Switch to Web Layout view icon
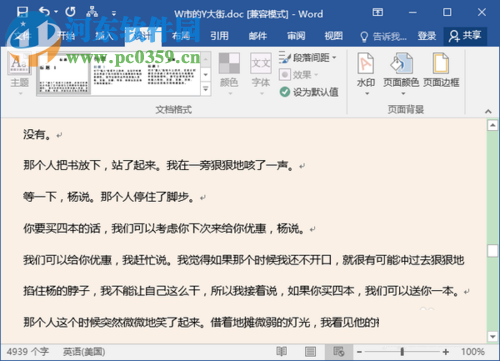The height and width of the screenshot is (361, 500). [339, 351]
